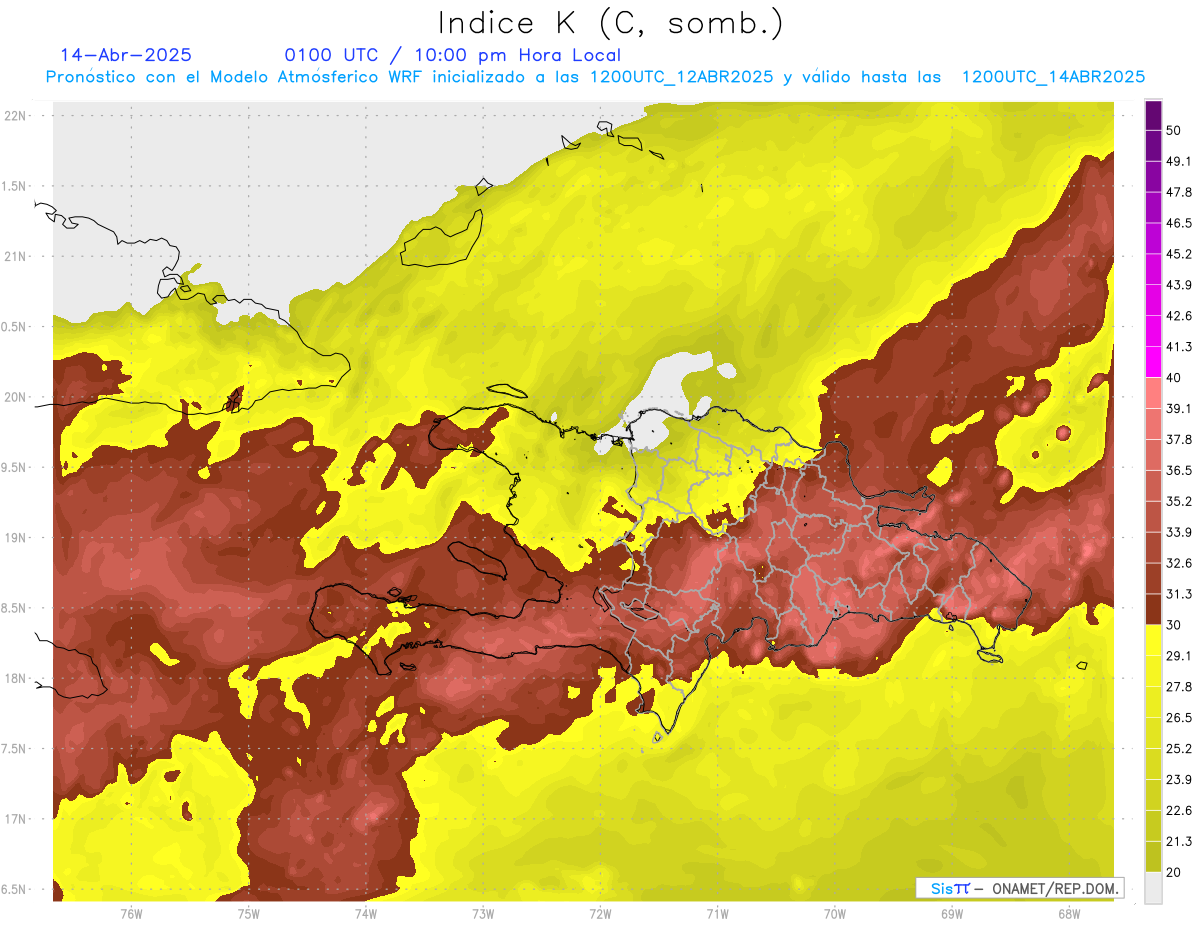The height and width of the screenshot is (927, 1200).
Task: Click the longitude label '70W'
Action: coord(834,914)
